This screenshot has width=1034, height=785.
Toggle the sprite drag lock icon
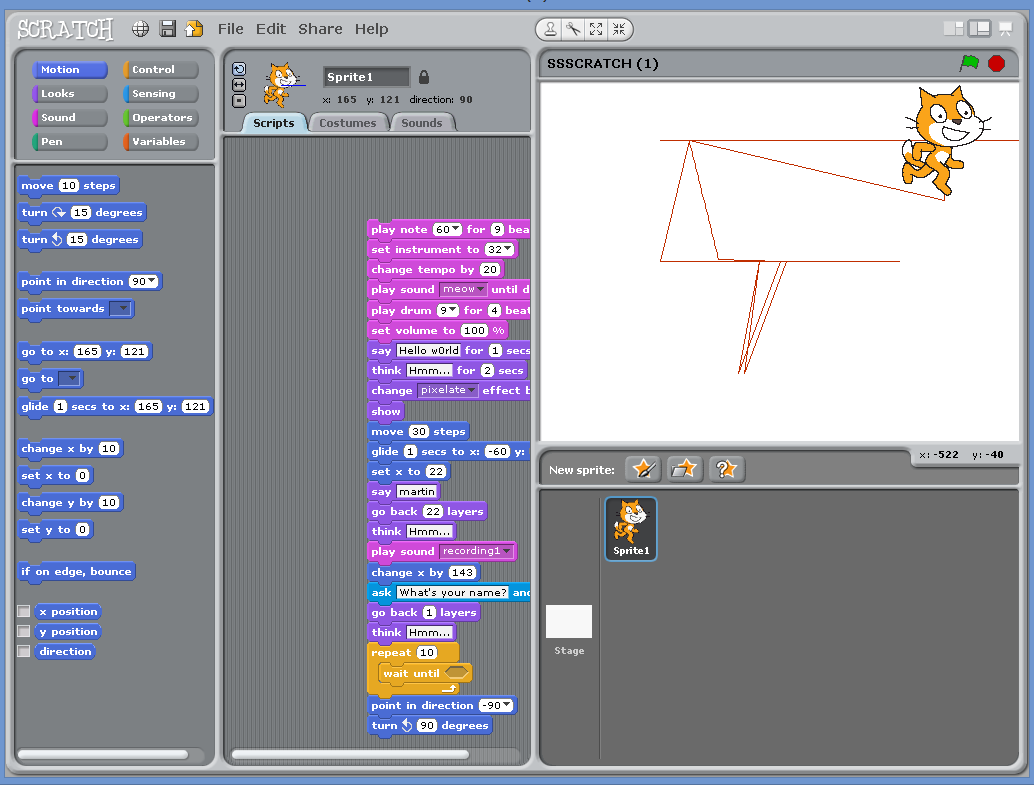coord(424,77)
